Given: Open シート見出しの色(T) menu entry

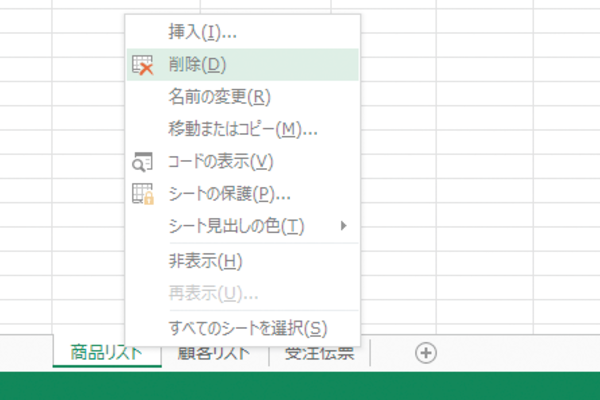Looking at the screenshot, I should tap(243, 226).
